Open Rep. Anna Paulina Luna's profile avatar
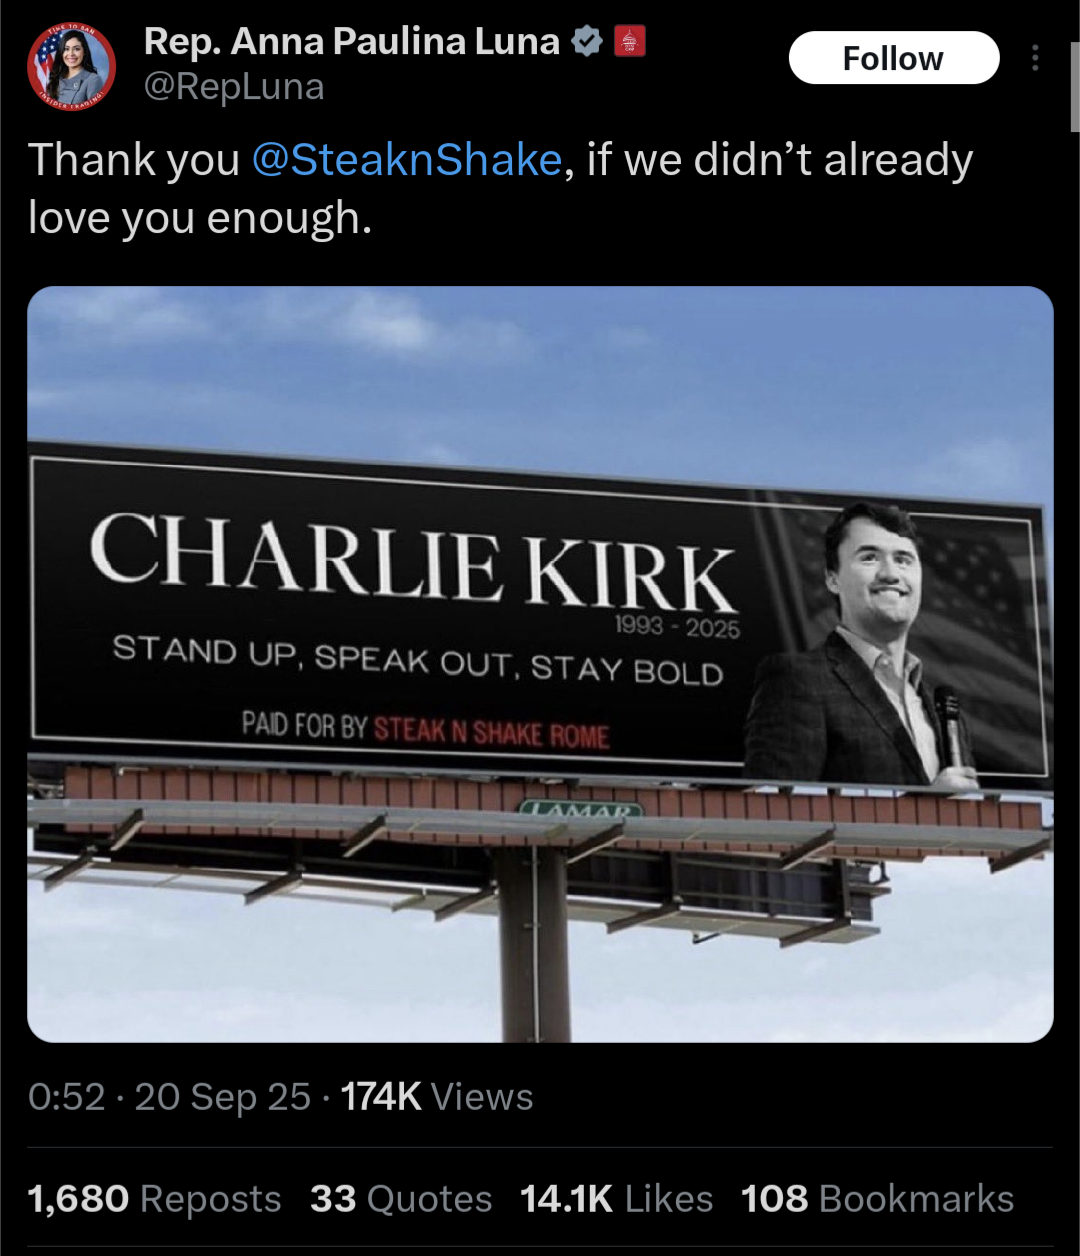Screen dimensions: 1080x1256 [71, 66]
